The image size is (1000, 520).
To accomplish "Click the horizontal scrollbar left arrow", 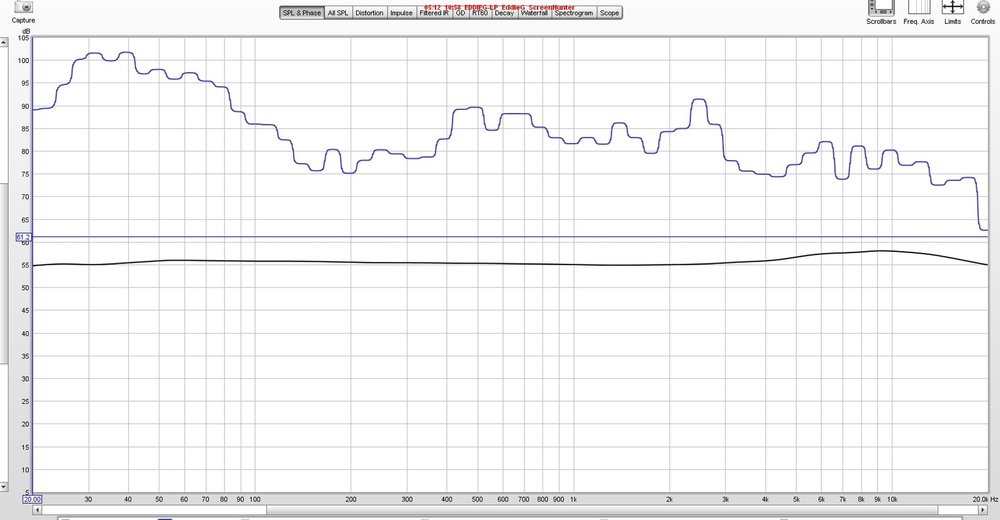I will tap(37, 510).
